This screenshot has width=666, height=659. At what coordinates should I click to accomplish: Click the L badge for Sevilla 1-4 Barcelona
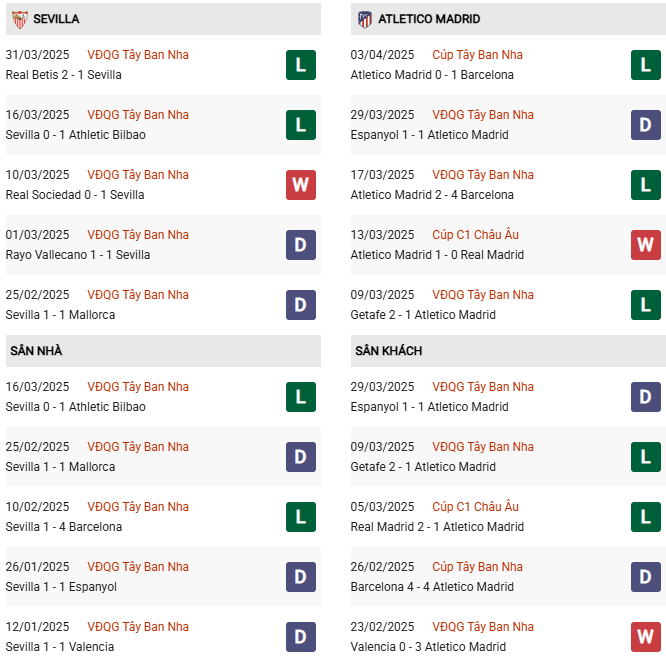point(300,517)
